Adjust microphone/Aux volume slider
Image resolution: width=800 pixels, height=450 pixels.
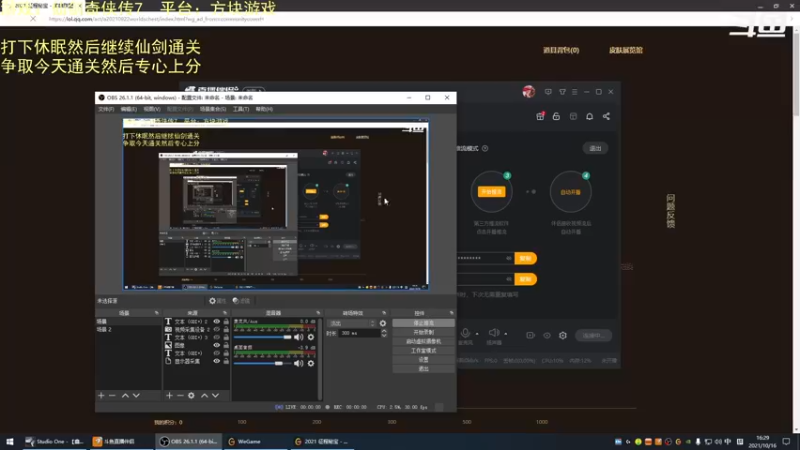pos(263,337)
